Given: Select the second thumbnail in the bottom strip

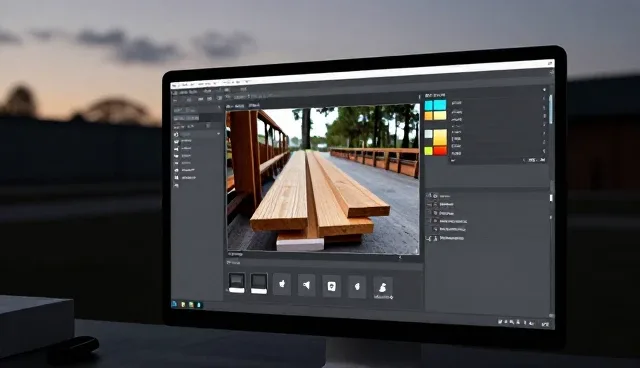Looking at the screenshot, I should point(259,283).
